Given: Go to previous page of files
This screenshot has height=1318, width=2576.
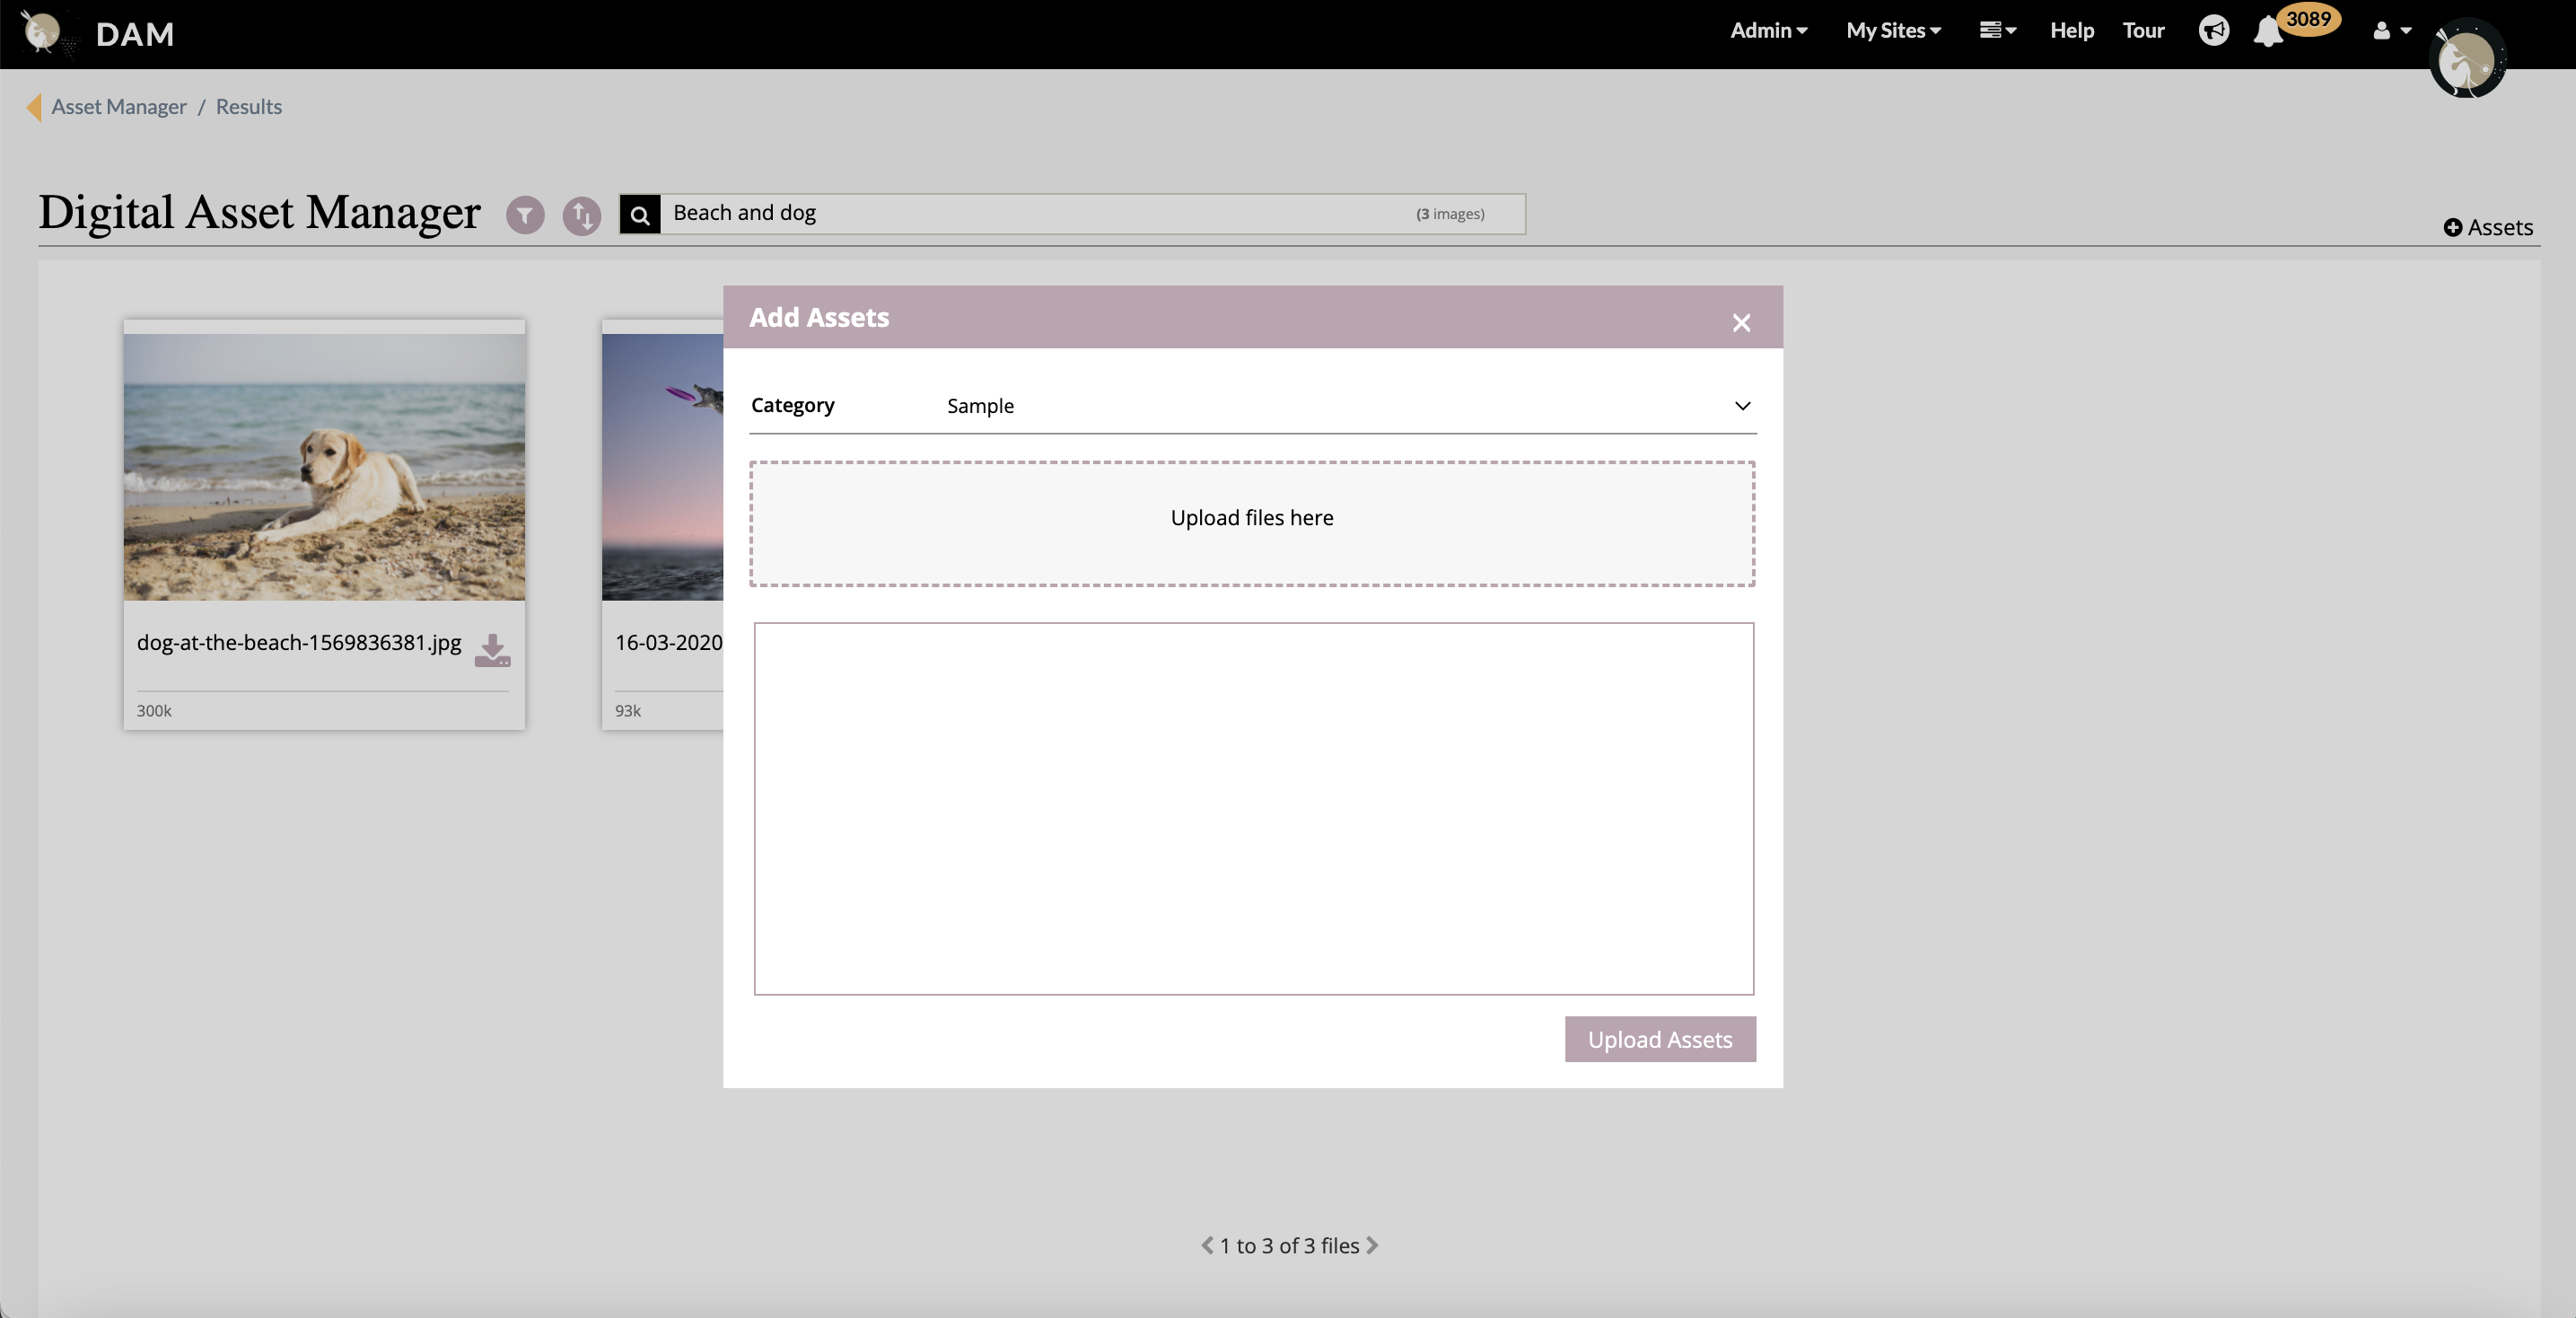Looking at the screenshot, I should tap(1207, 1245).
